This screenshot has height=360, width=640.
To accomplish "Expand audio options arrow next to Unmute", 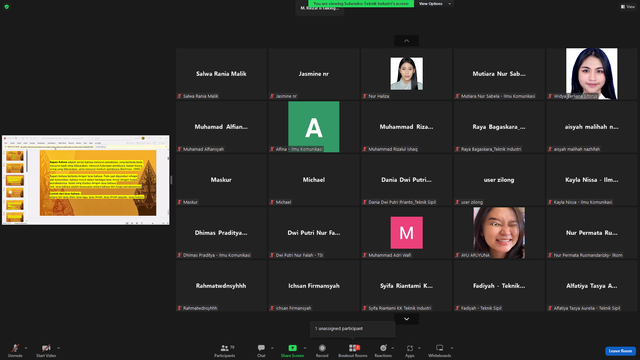I will 26,348.
